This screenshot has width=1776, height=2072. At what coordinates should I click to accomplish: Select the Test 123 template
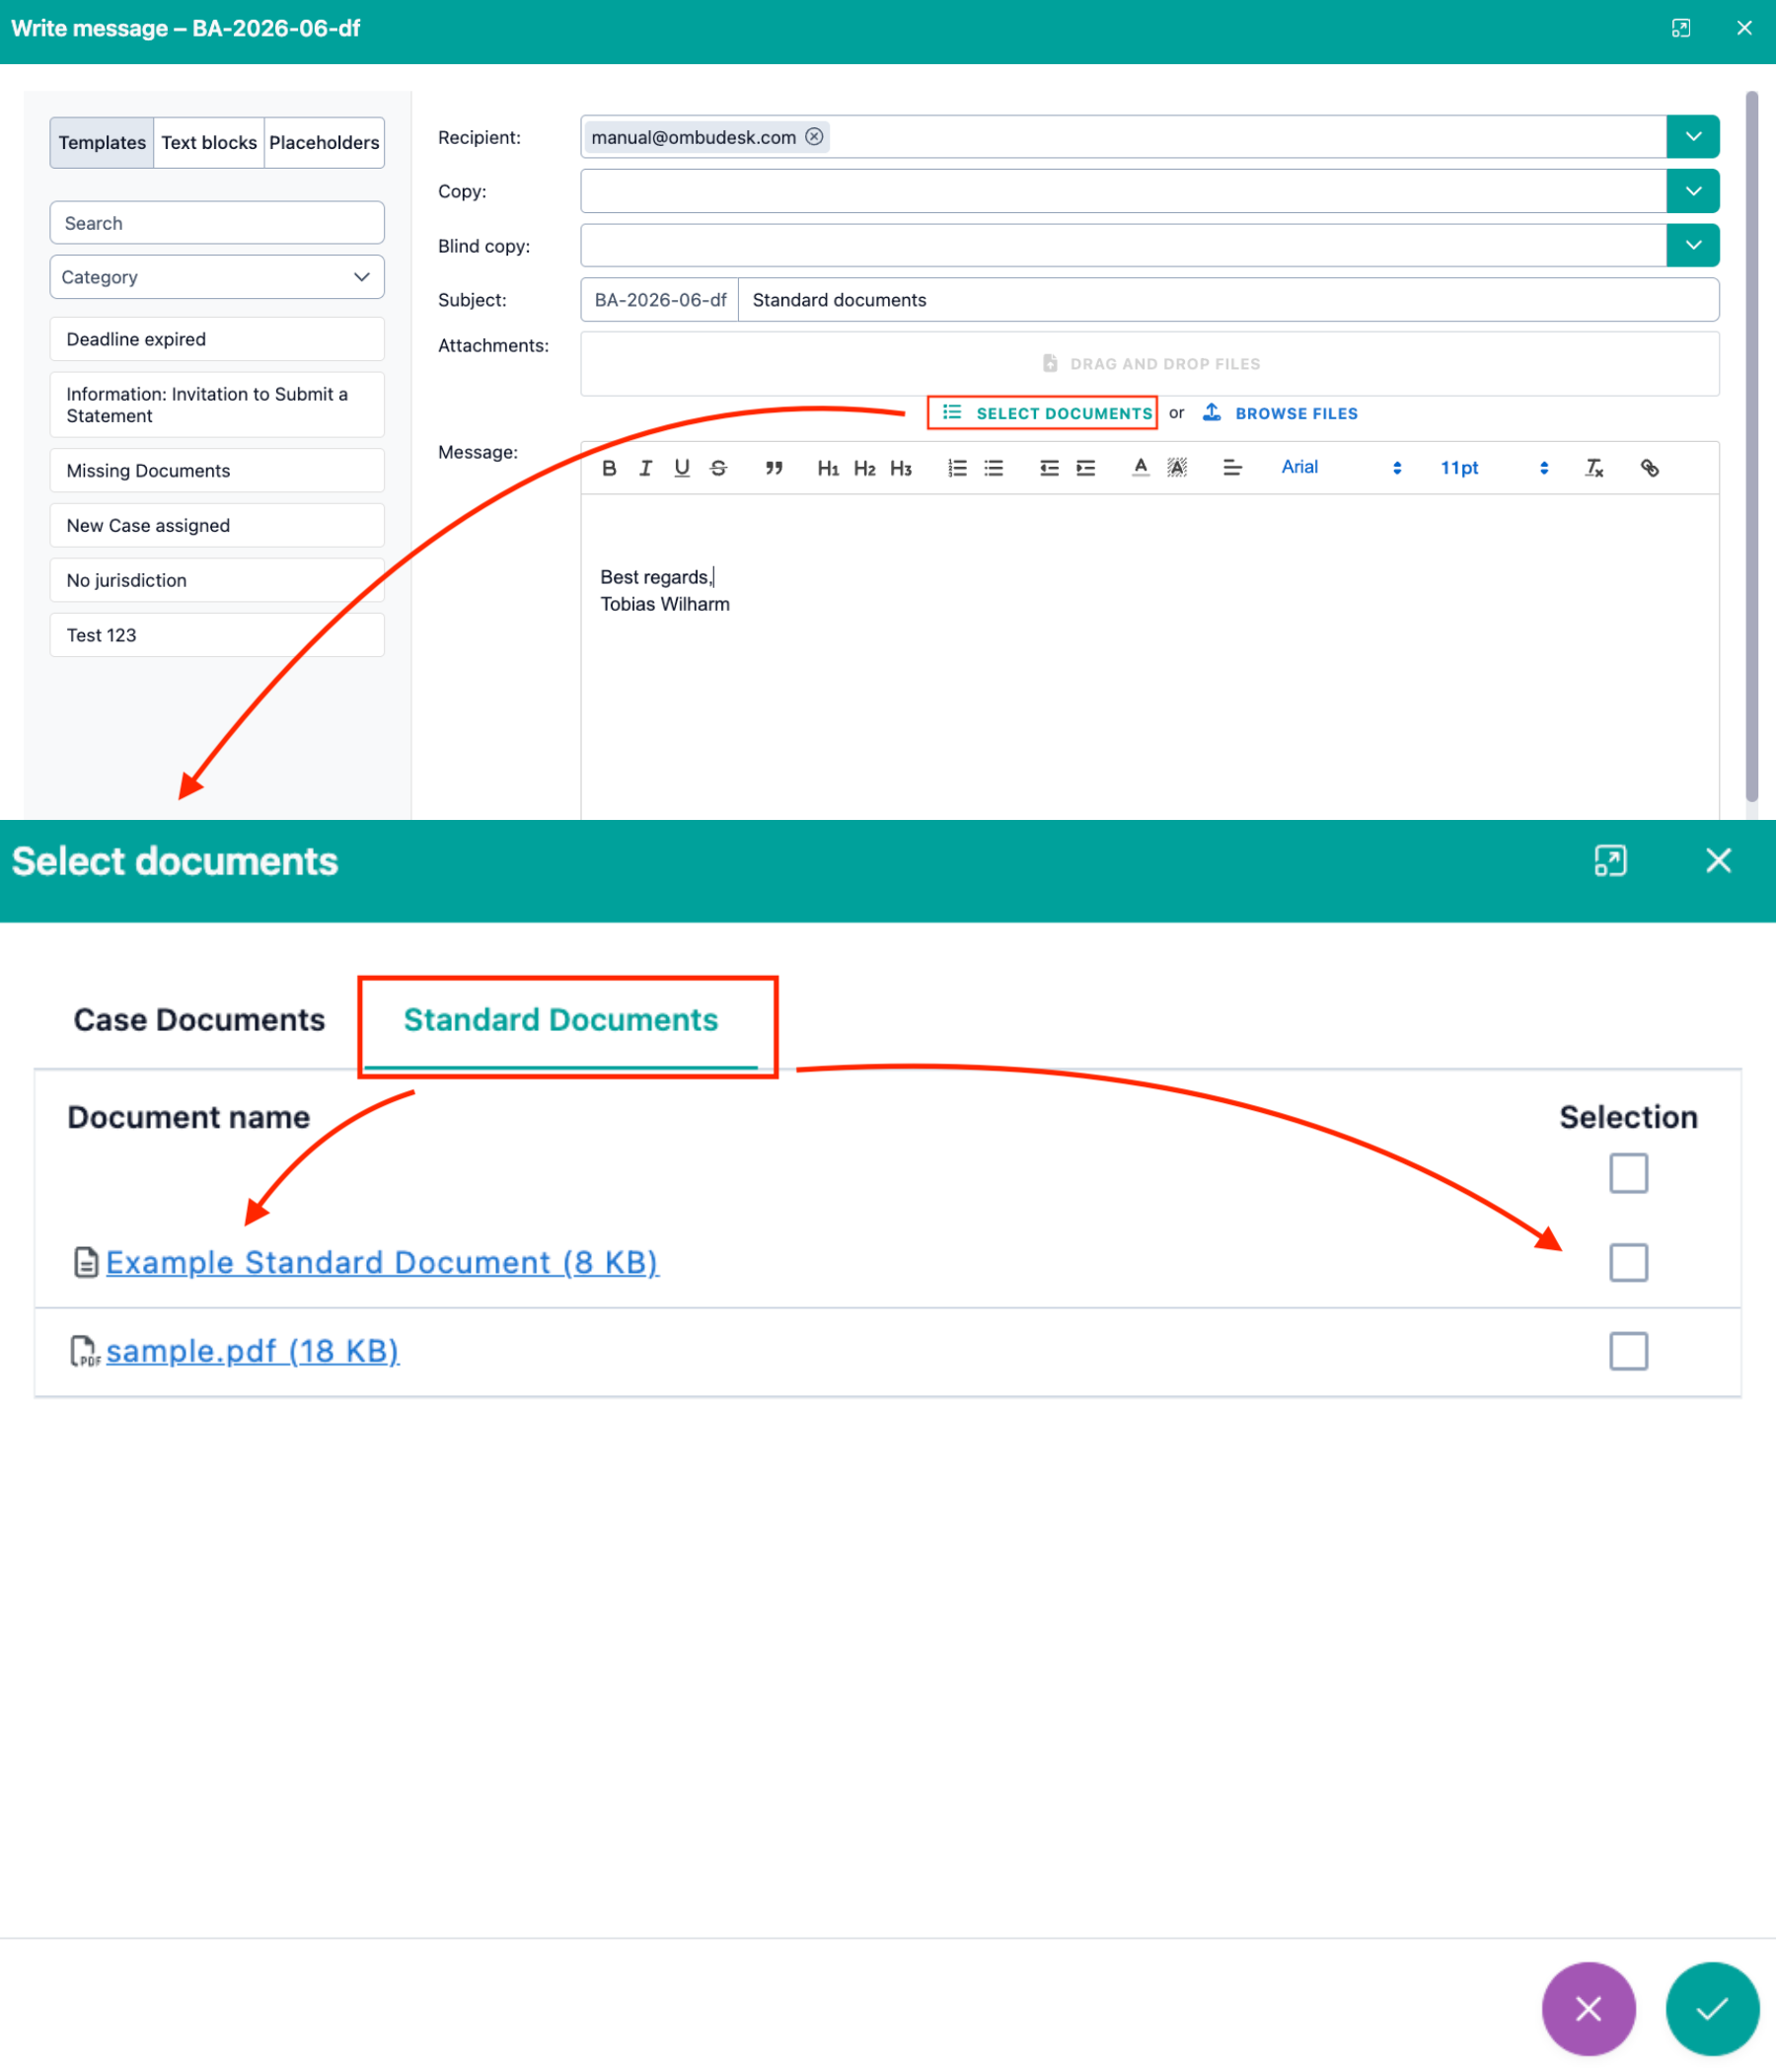pyautogui.click(x=217, y=636)
